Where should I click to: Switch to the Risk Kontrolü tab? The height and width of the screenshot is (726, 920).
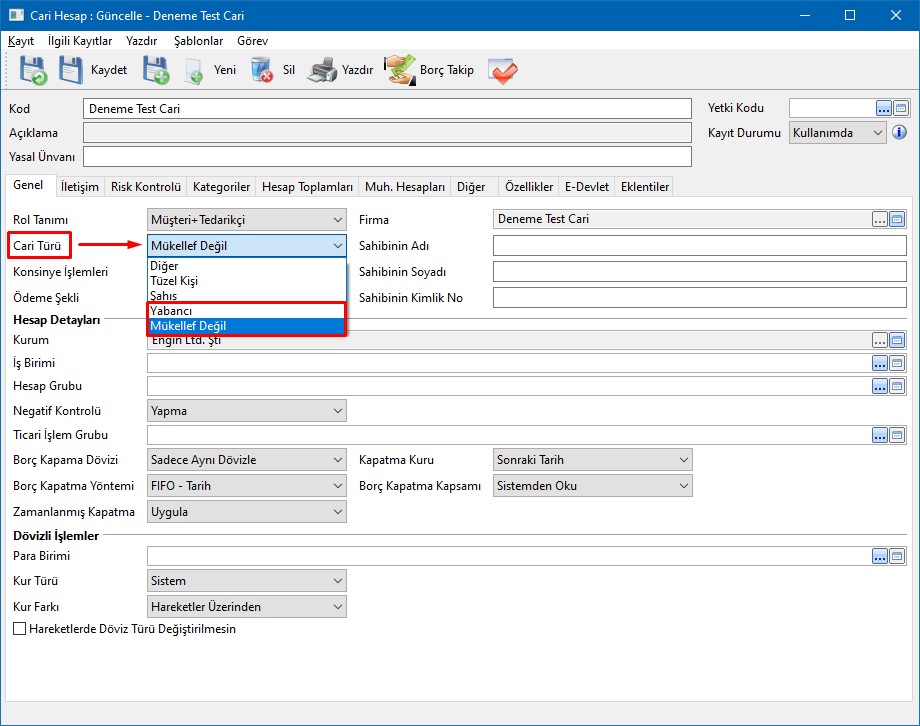(x=146, y=187)
